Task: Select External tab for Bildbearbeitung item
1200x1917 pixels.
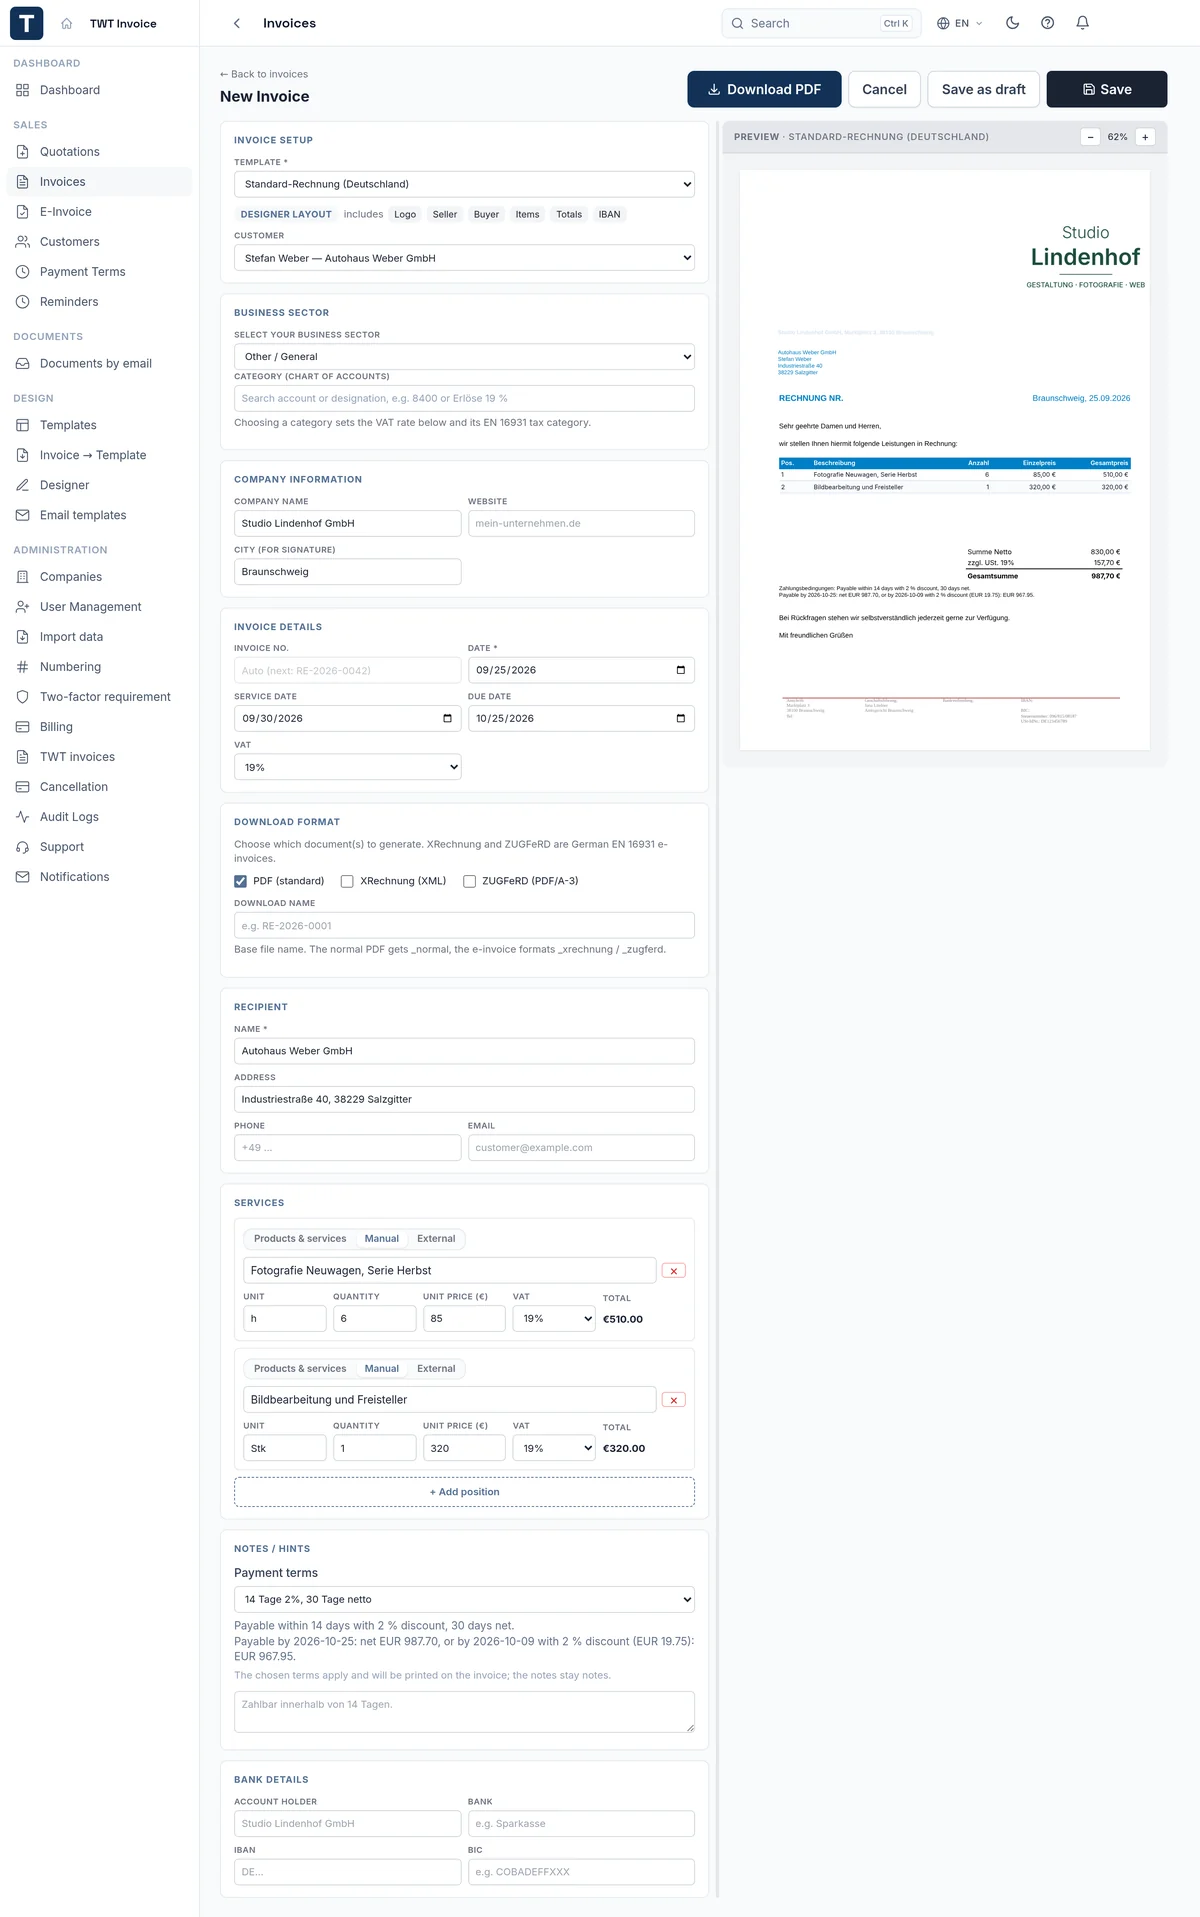Action: tap(436, 1369)
